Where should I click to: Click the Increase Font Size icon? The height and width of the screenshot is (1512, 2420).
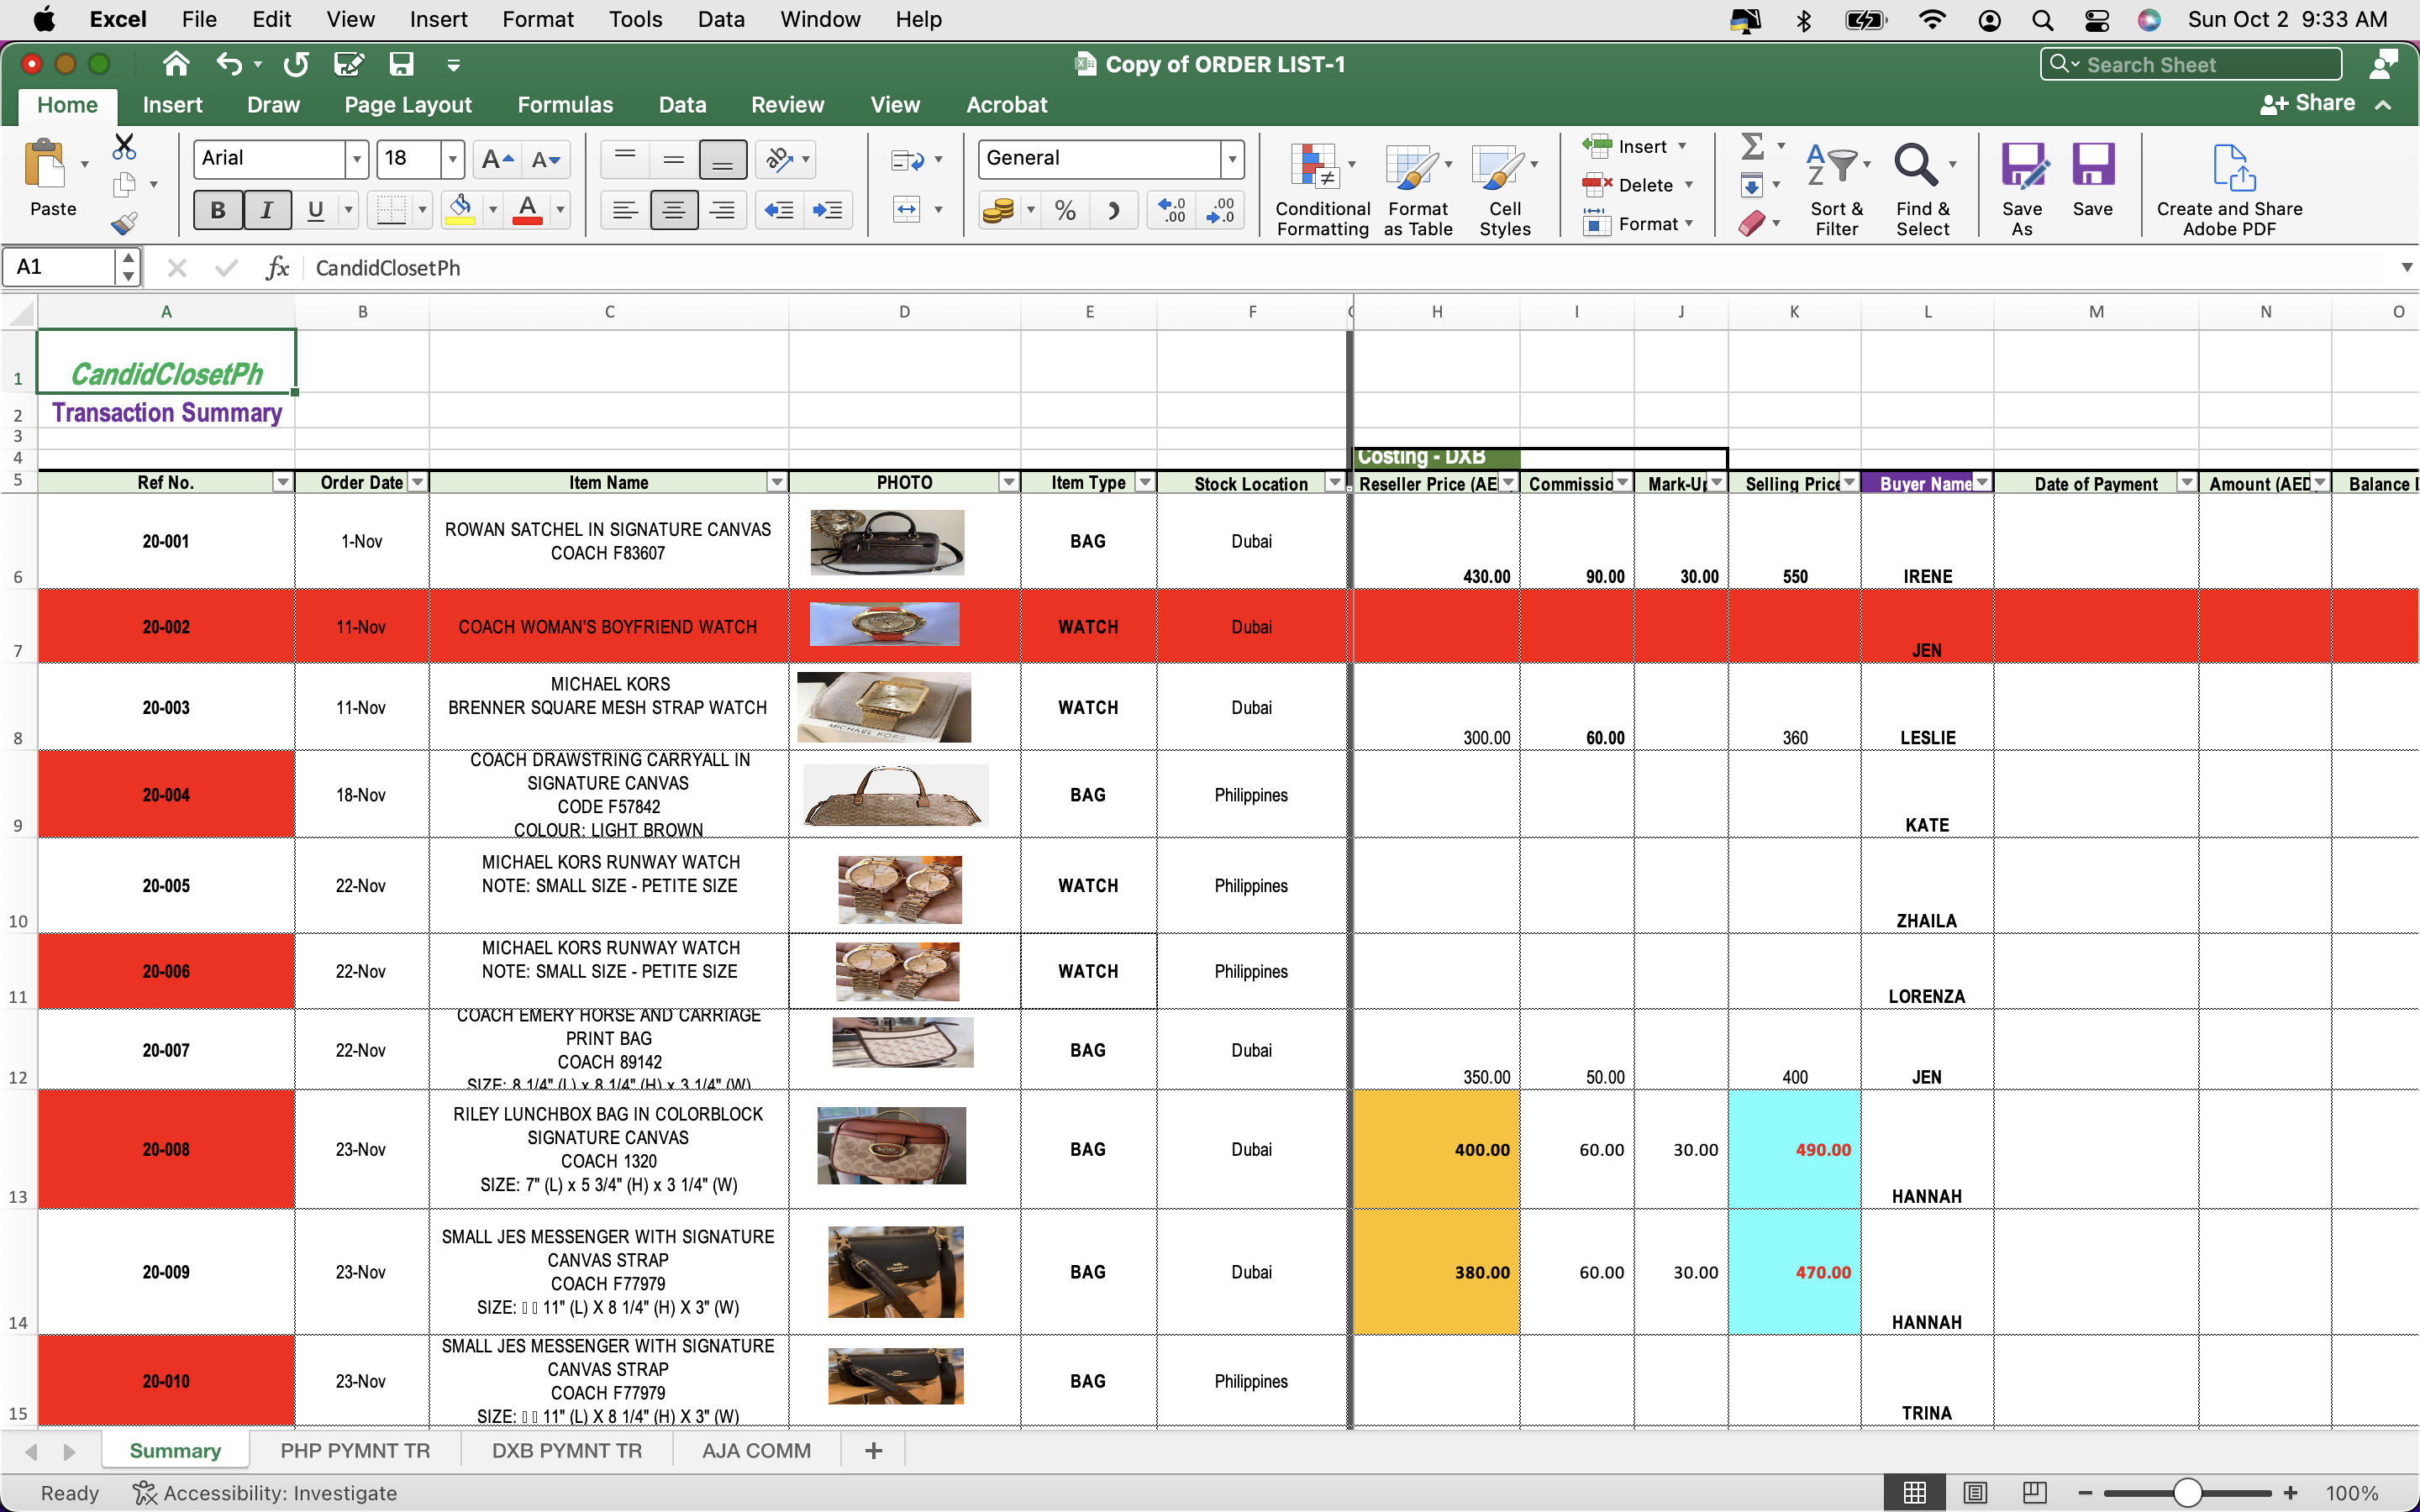pos(496,159)
